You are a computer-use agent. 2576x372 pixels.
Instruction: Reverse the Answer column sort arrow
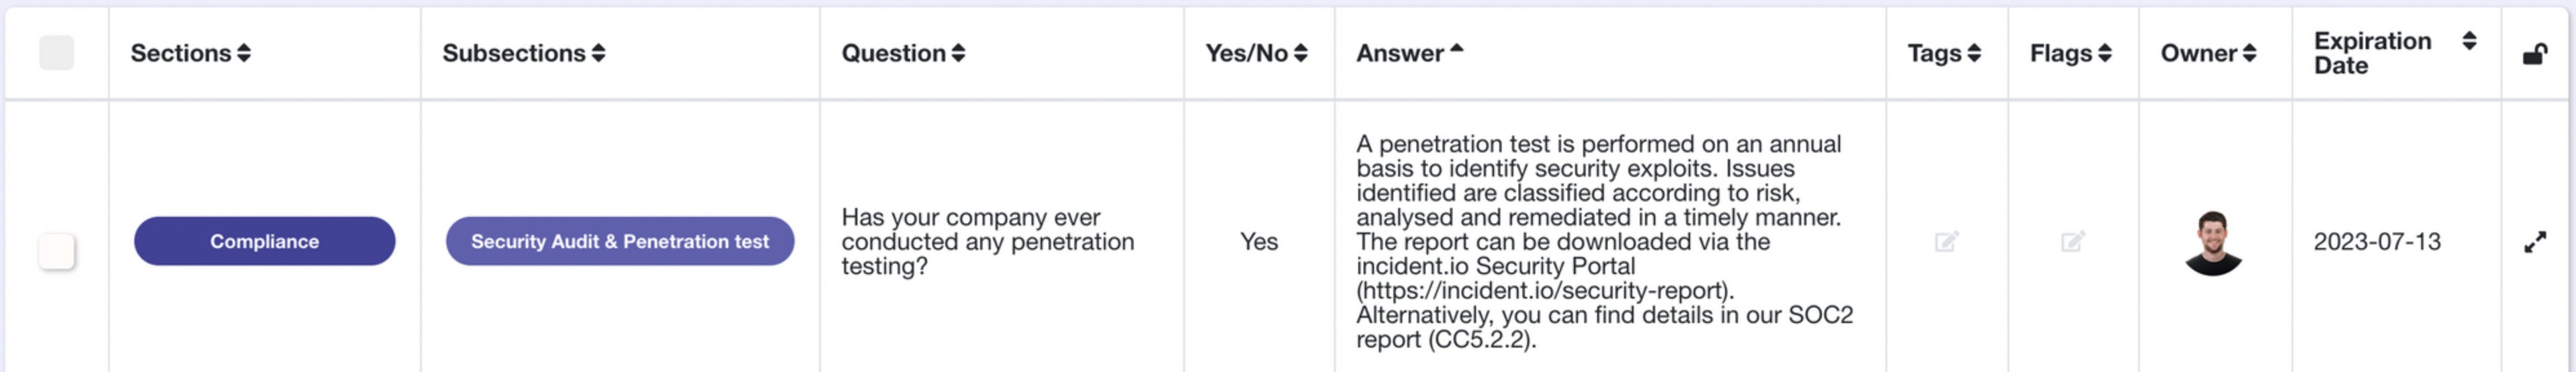click(x=1456, y=47)
